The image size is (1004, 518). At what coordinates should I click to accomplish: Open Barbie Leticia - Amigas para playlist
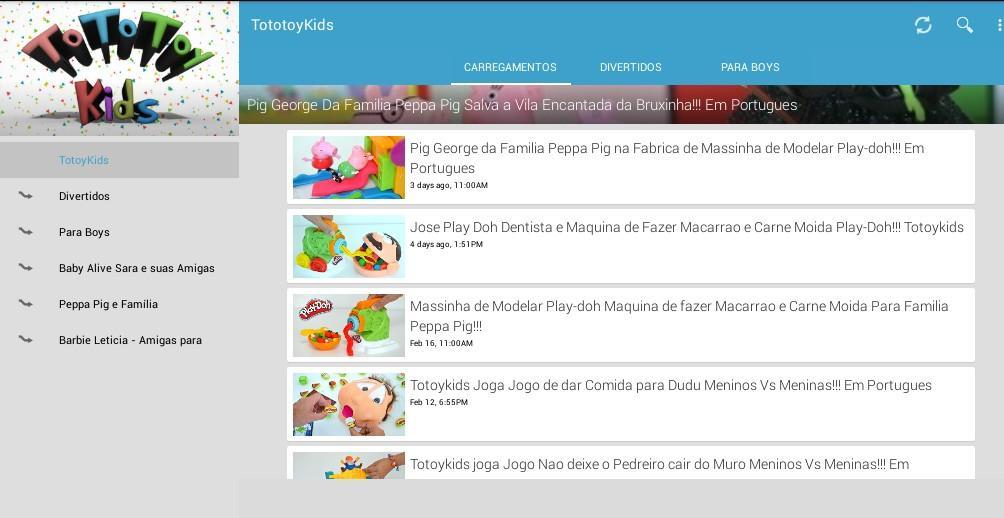coord(119,340)
